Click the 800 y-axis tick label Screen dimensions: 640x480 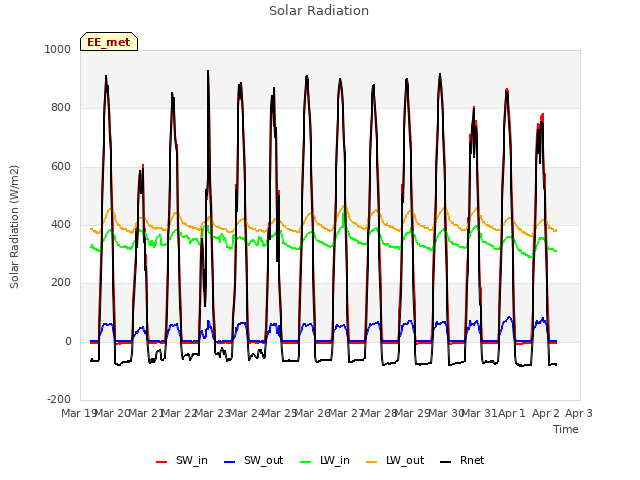[61, 108]
